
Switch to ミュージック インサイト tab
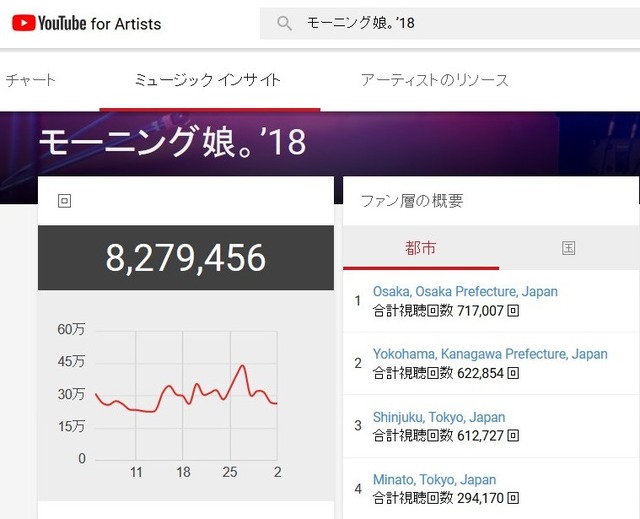pyautogui.click(x=208, y=80)
